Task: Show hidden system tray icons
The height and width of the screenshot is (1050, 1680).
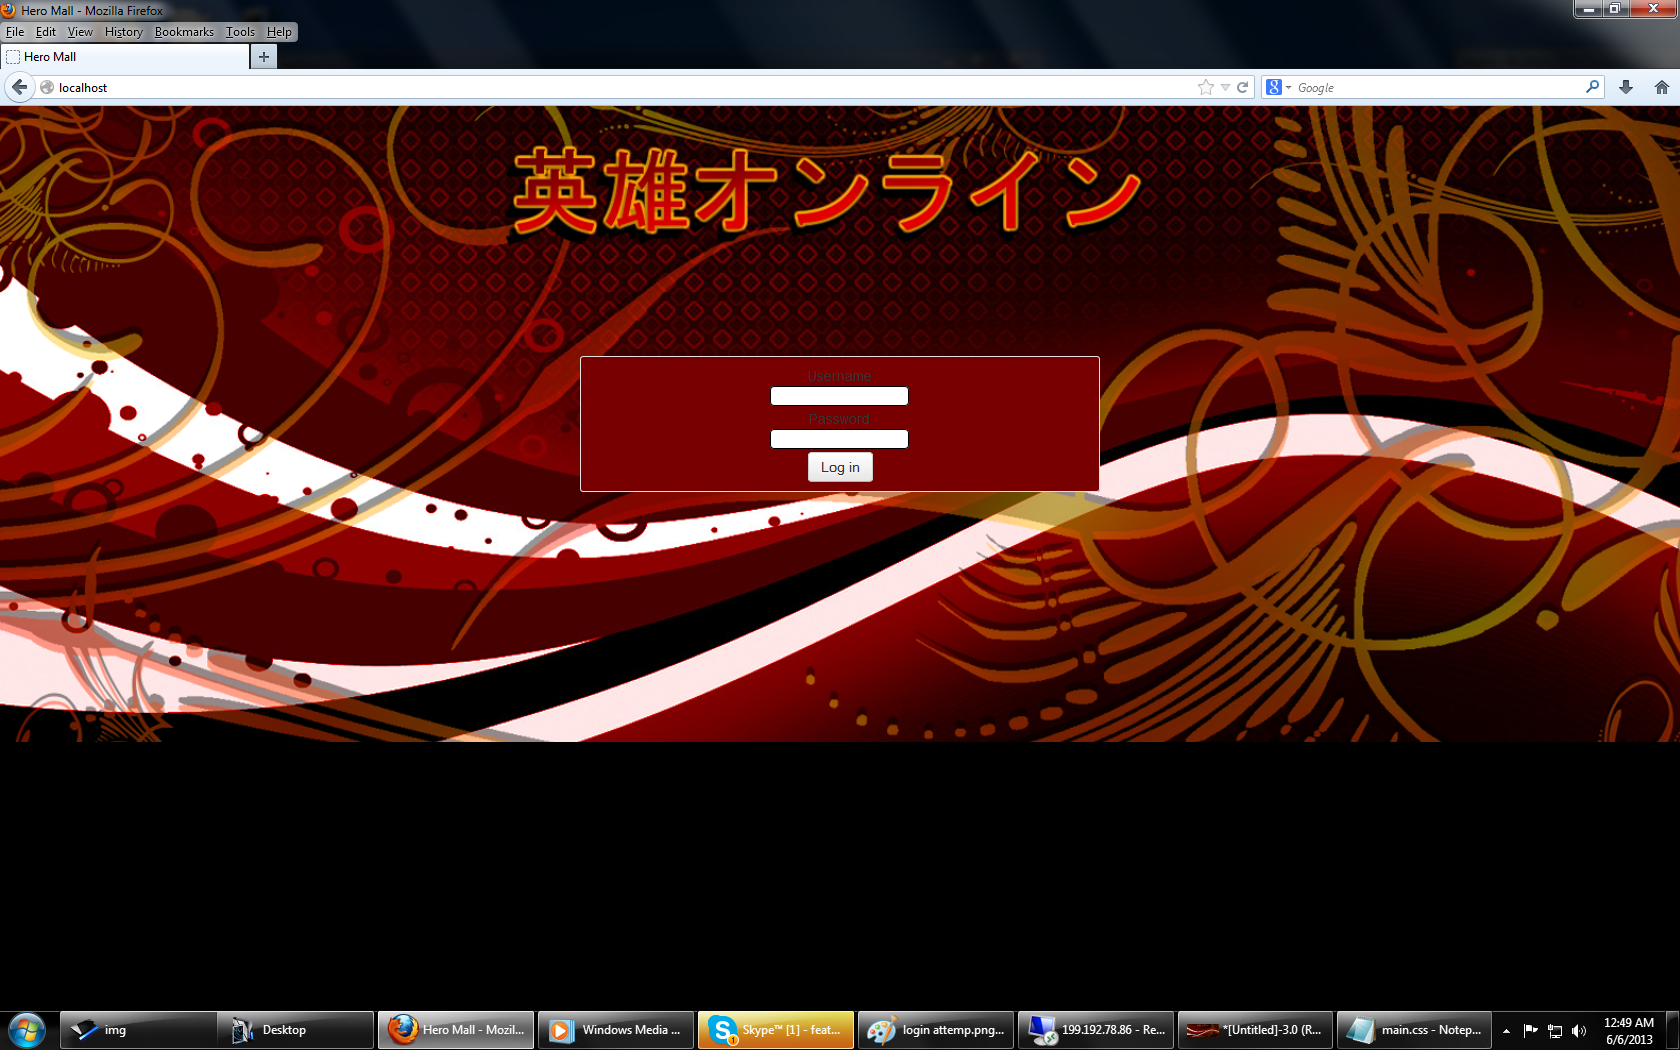Action: click(x=1506, y=1030)
